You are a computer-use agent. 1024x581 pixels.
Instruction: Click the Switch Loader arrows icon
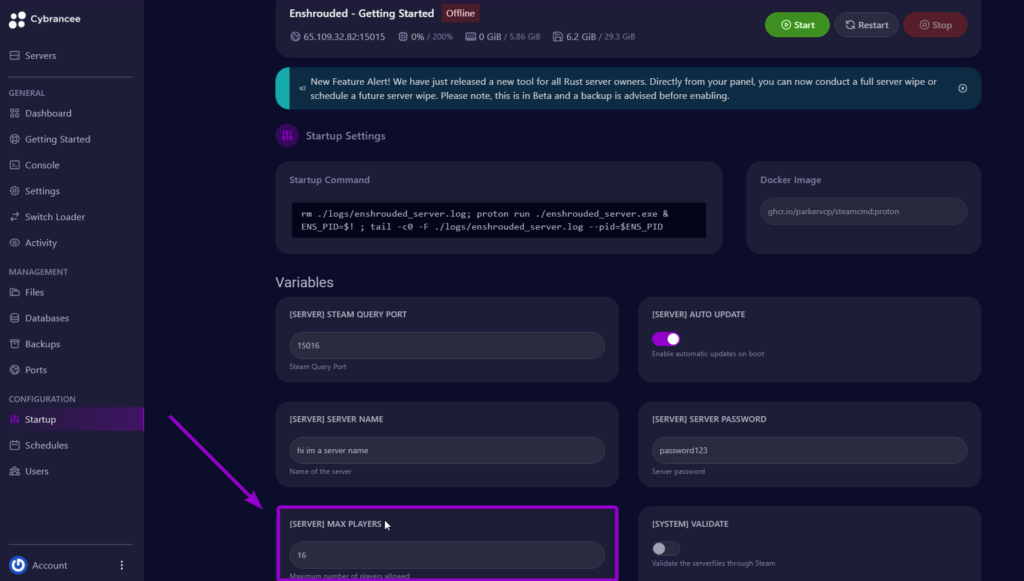14,217
